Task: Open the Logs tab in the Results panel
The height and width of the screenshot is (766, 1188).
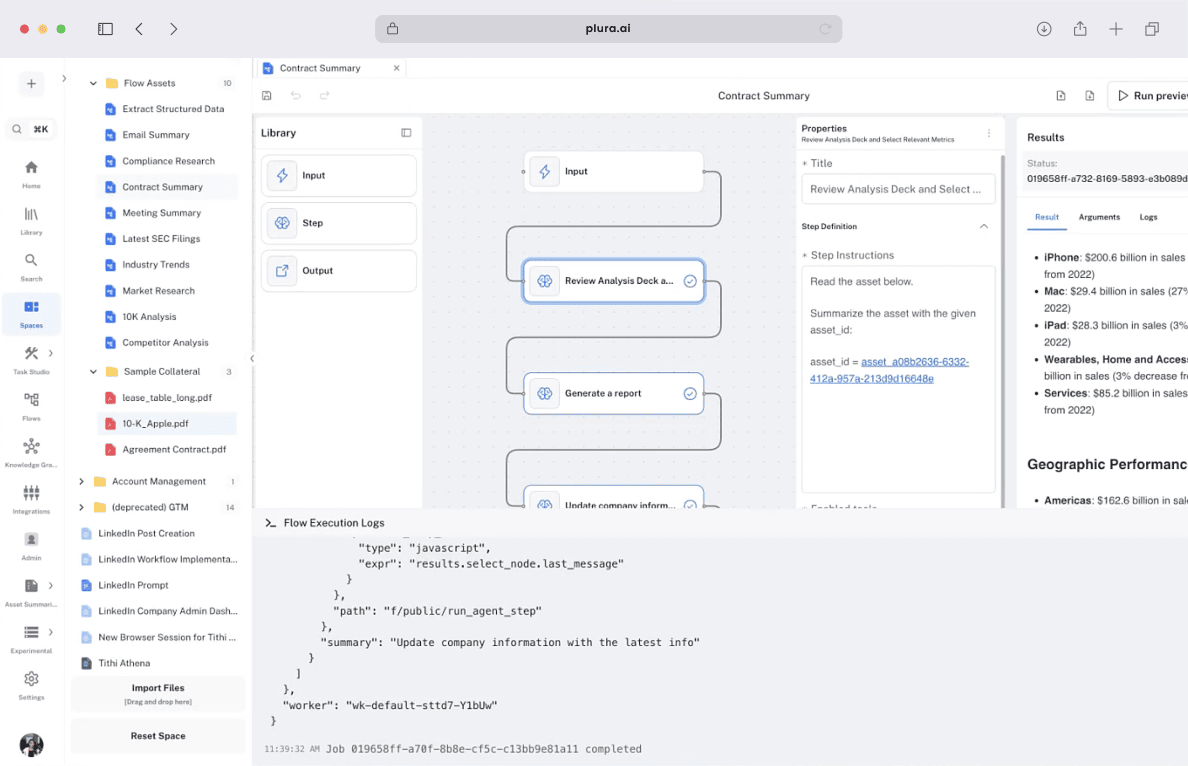Action: [1148, 217]
